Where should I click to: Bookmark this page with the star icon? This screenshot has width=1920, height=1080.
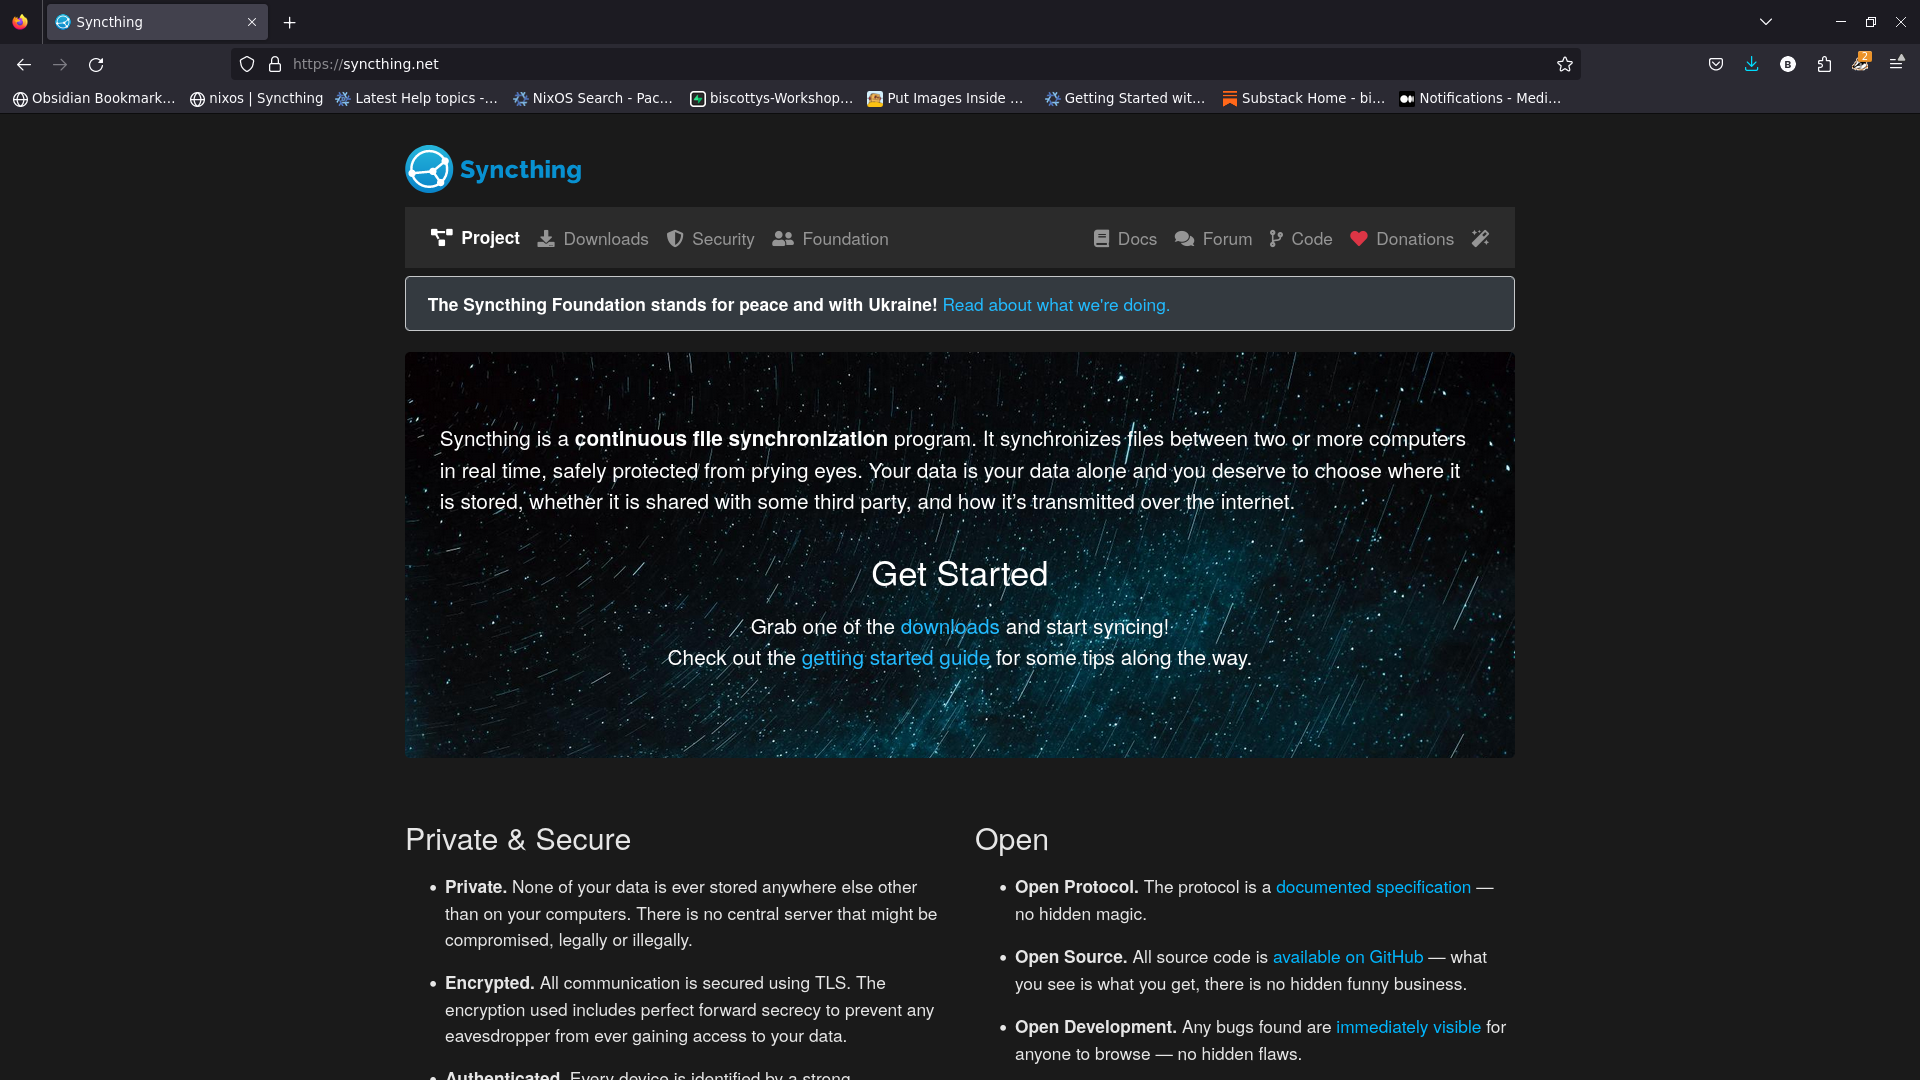click(1565, 64)
